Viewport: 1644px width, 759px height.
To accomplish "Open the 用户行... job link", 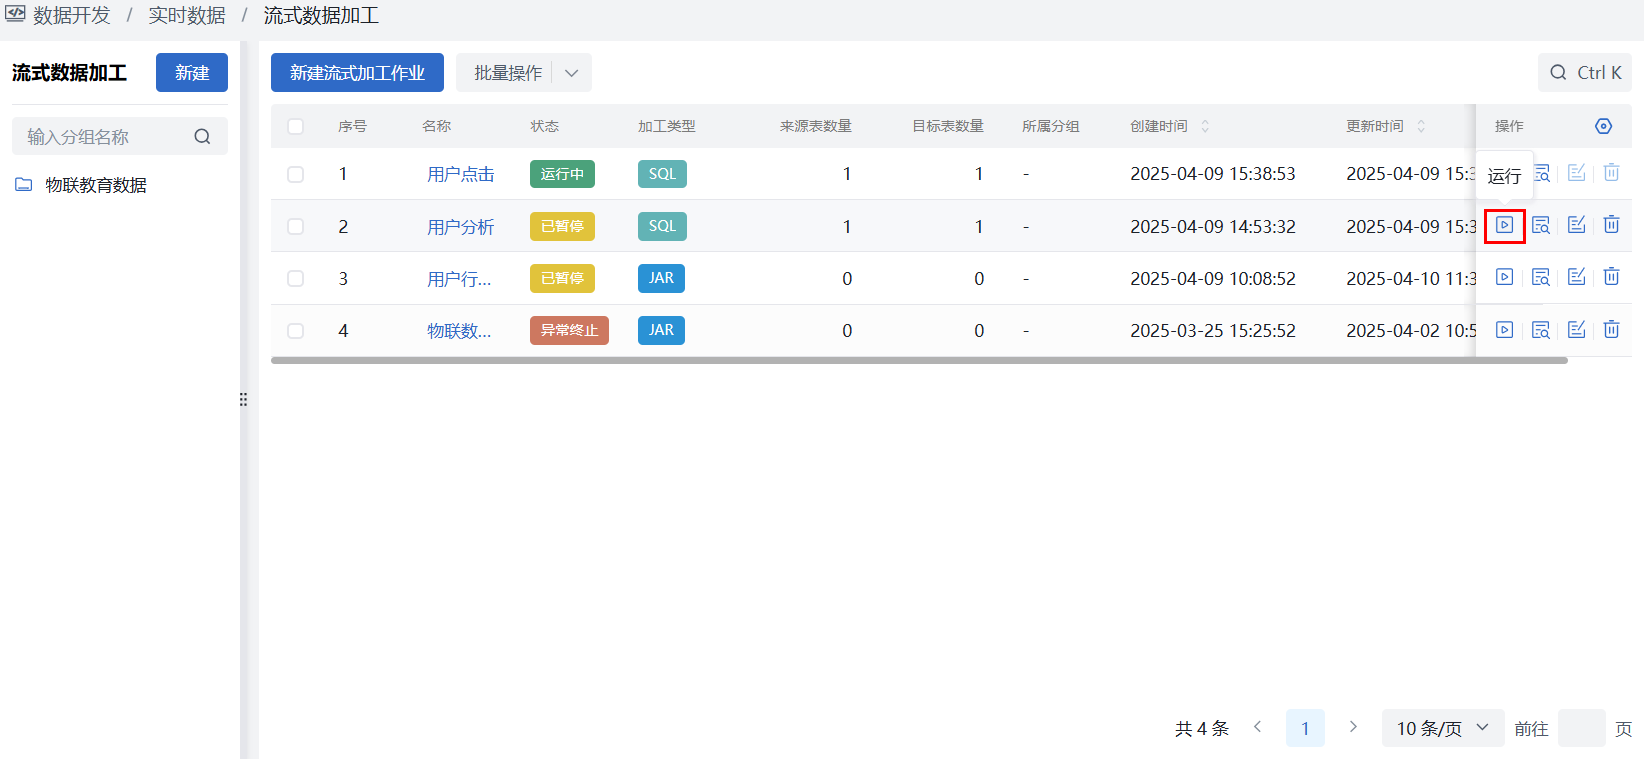I will (x=459, y=279).
